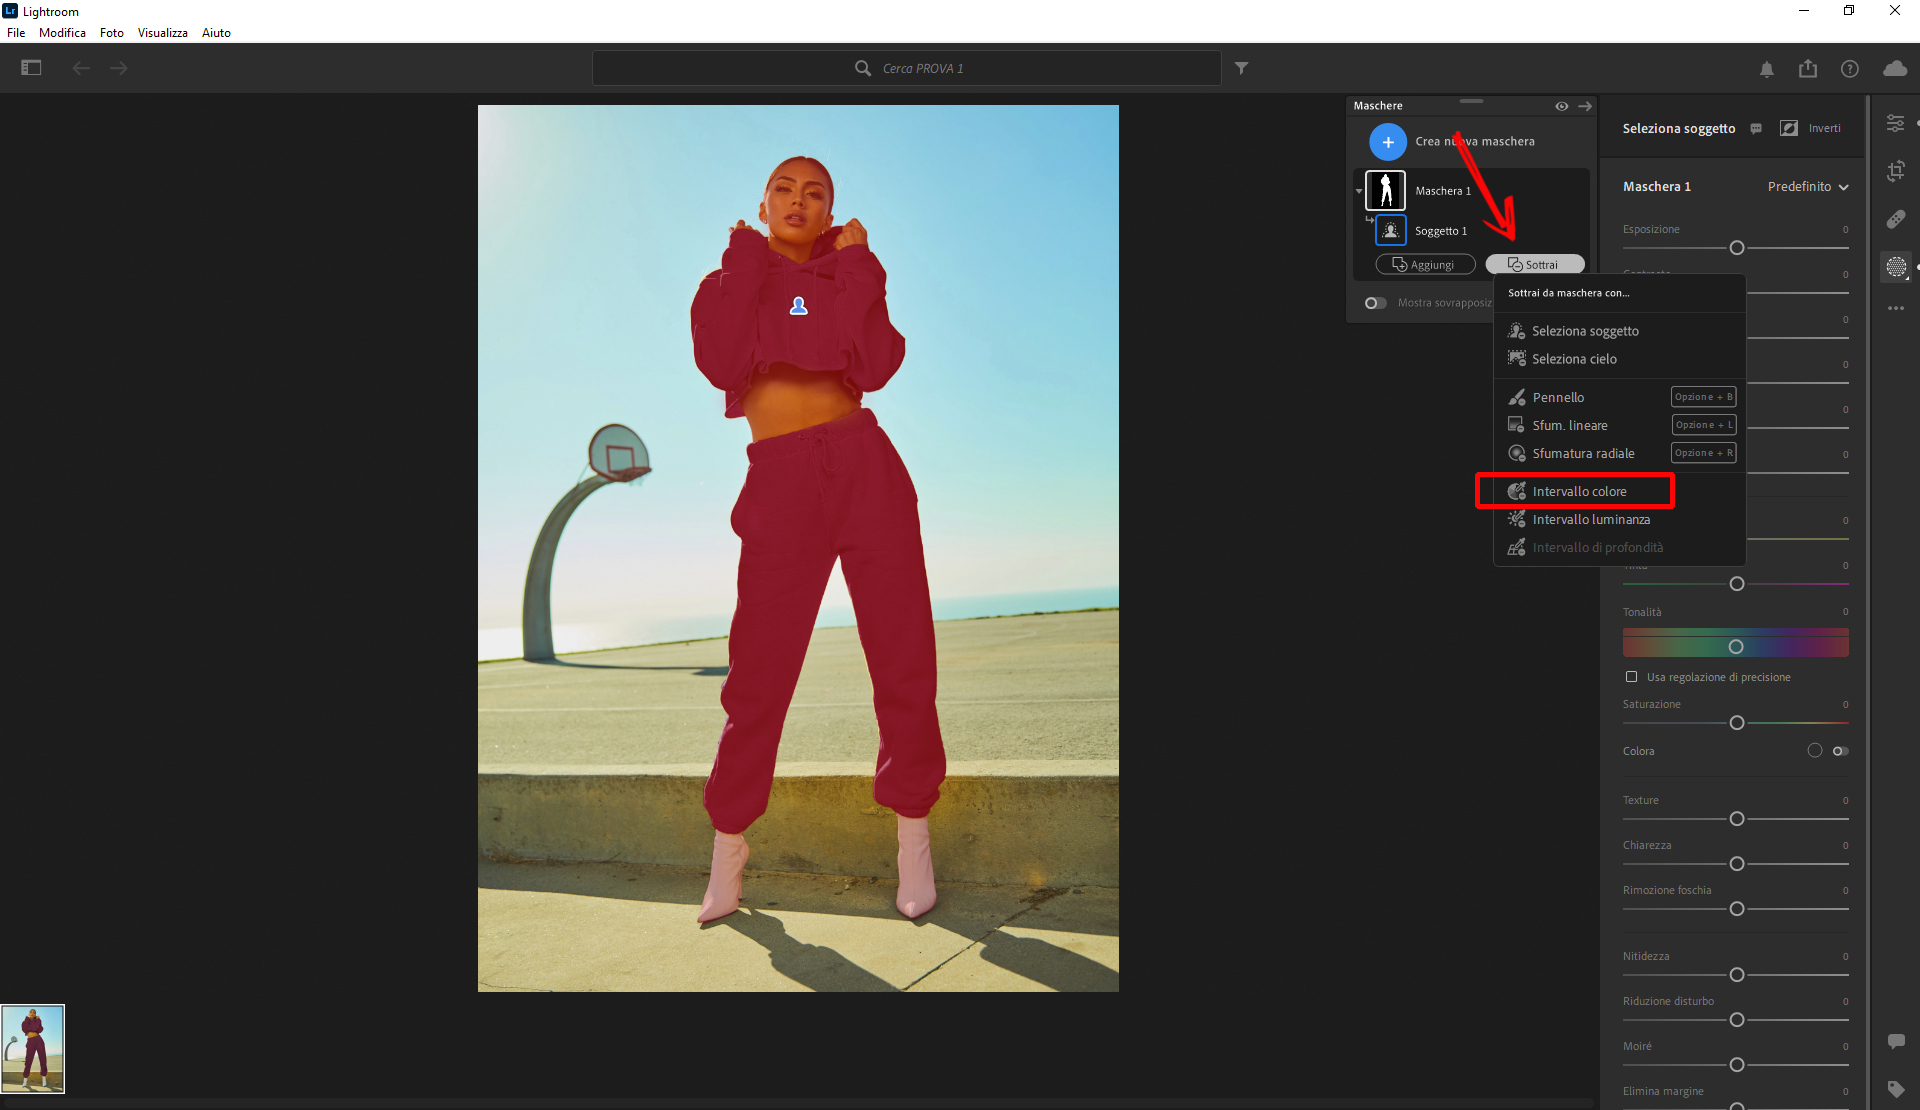Toggle mask visibility eye icon

[x=1561, y=106]
